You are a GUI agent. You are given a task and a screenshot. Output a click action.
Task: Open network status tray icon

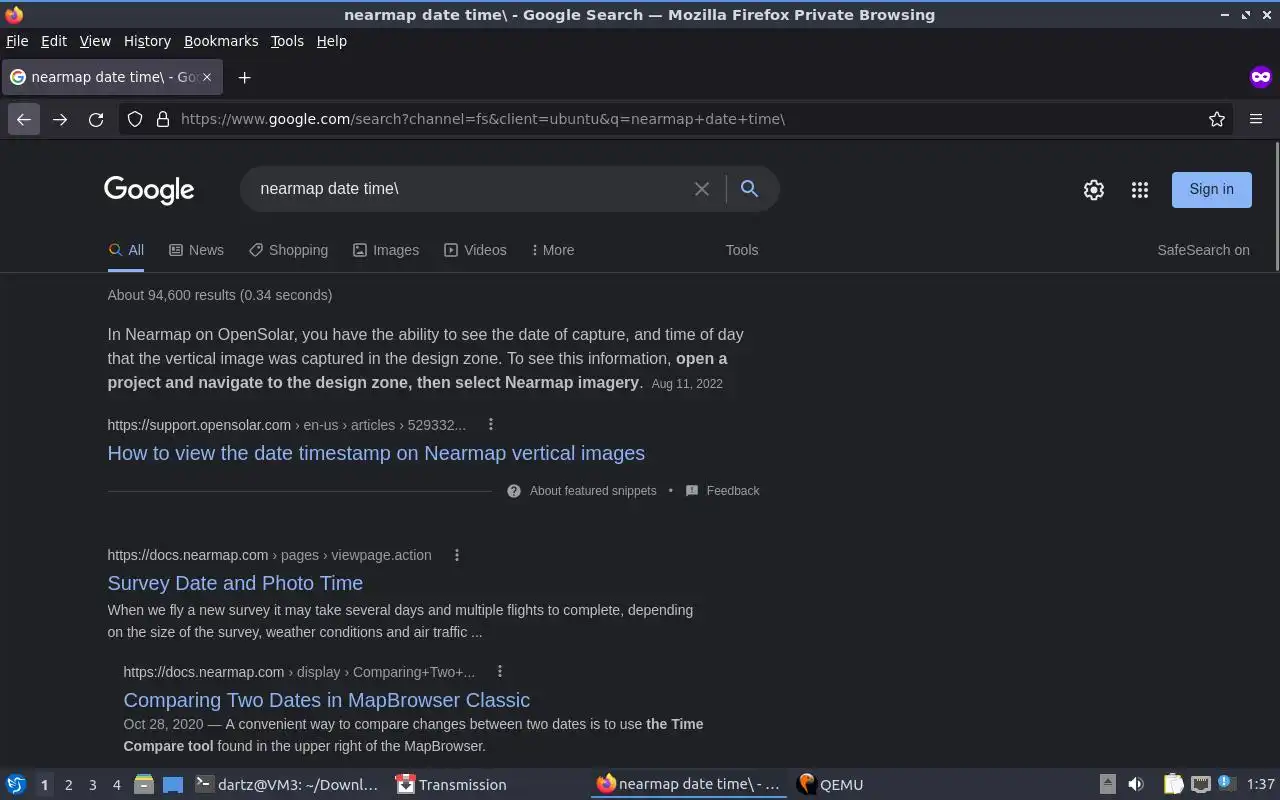coord(1201,785)
